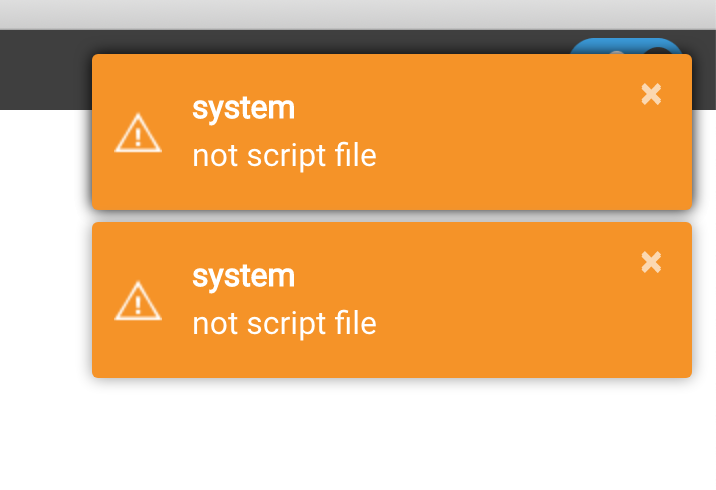The height and width of the screenshot is (490, 716).
Task: Click 'not script file' text in bottom alert
Action: (x=284, y=324)
